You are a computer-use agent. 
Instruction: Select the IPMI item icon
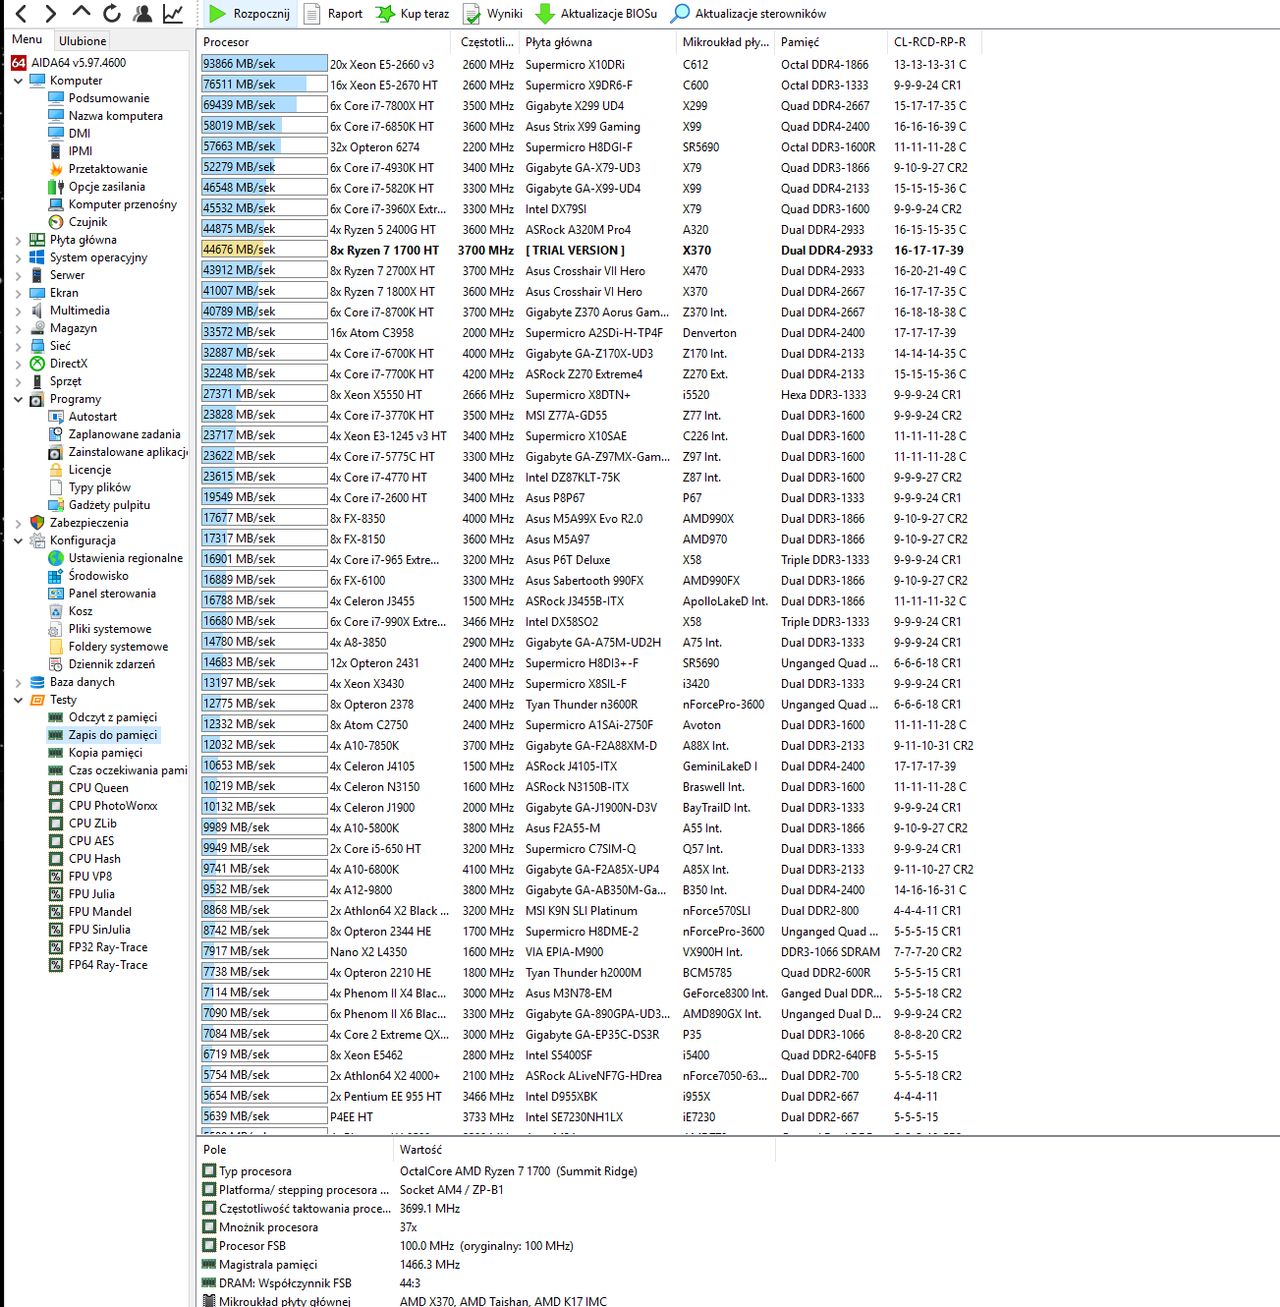(56, 151)
